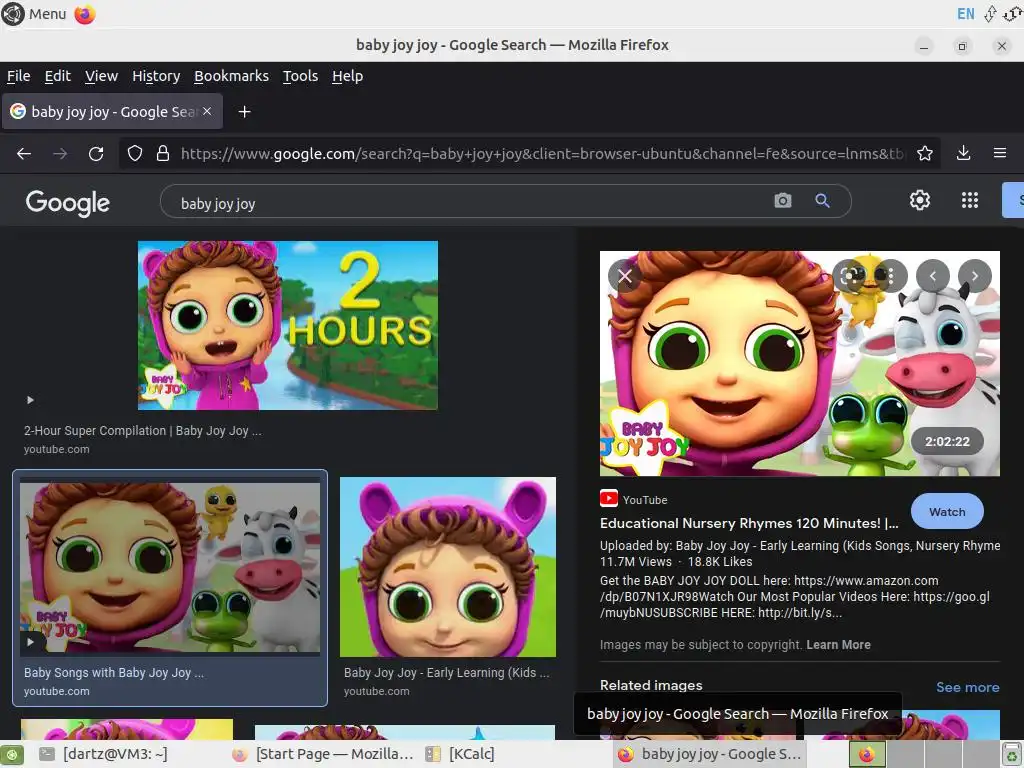The height and width of the screenshot is (768, 1024).
Task: Click the EN keyboard language indicator
Action: 965,14
